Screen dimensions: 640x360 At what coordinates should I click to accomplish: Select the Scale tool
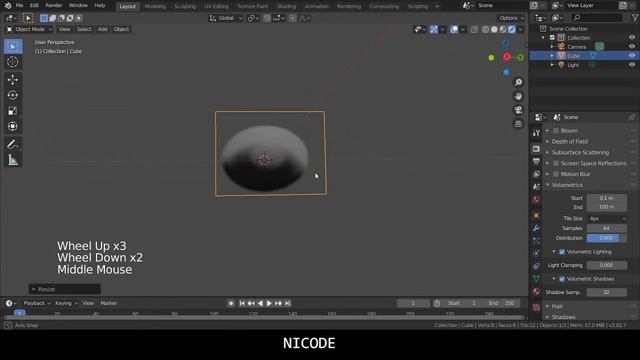tap(13, 111)
